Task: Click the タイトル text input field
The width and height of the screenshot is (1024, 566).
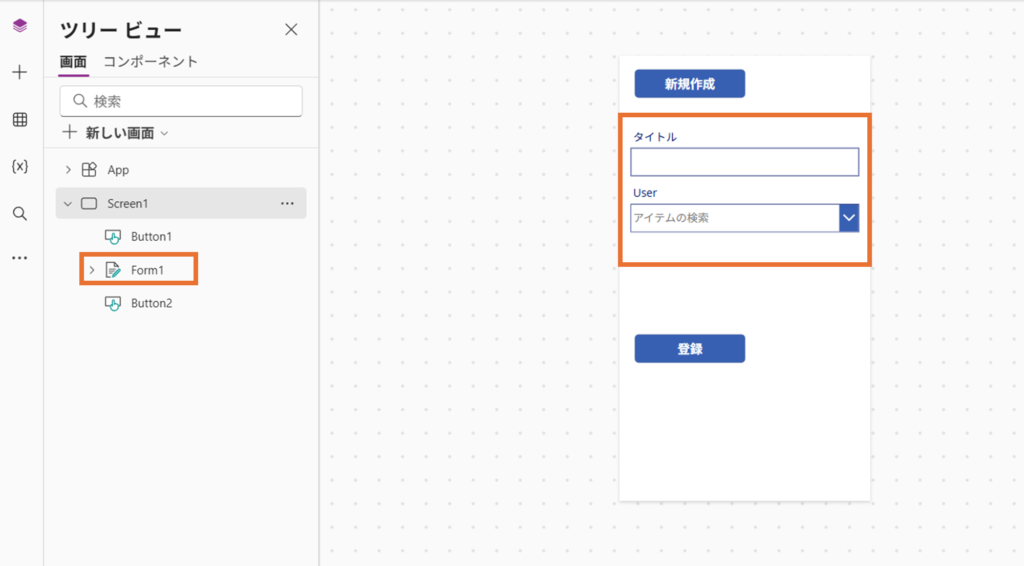Action: tap(744, 162)
